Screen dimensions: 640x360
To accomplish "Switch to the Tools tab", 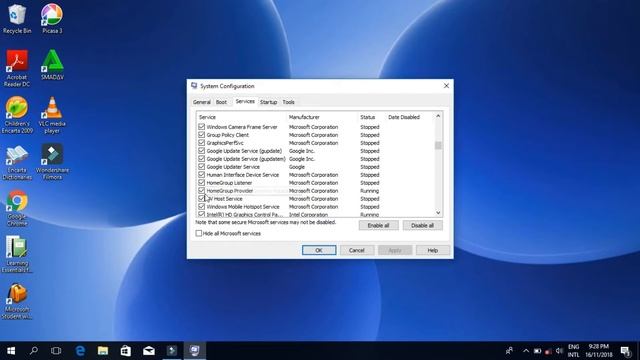I will pos(289,102).
